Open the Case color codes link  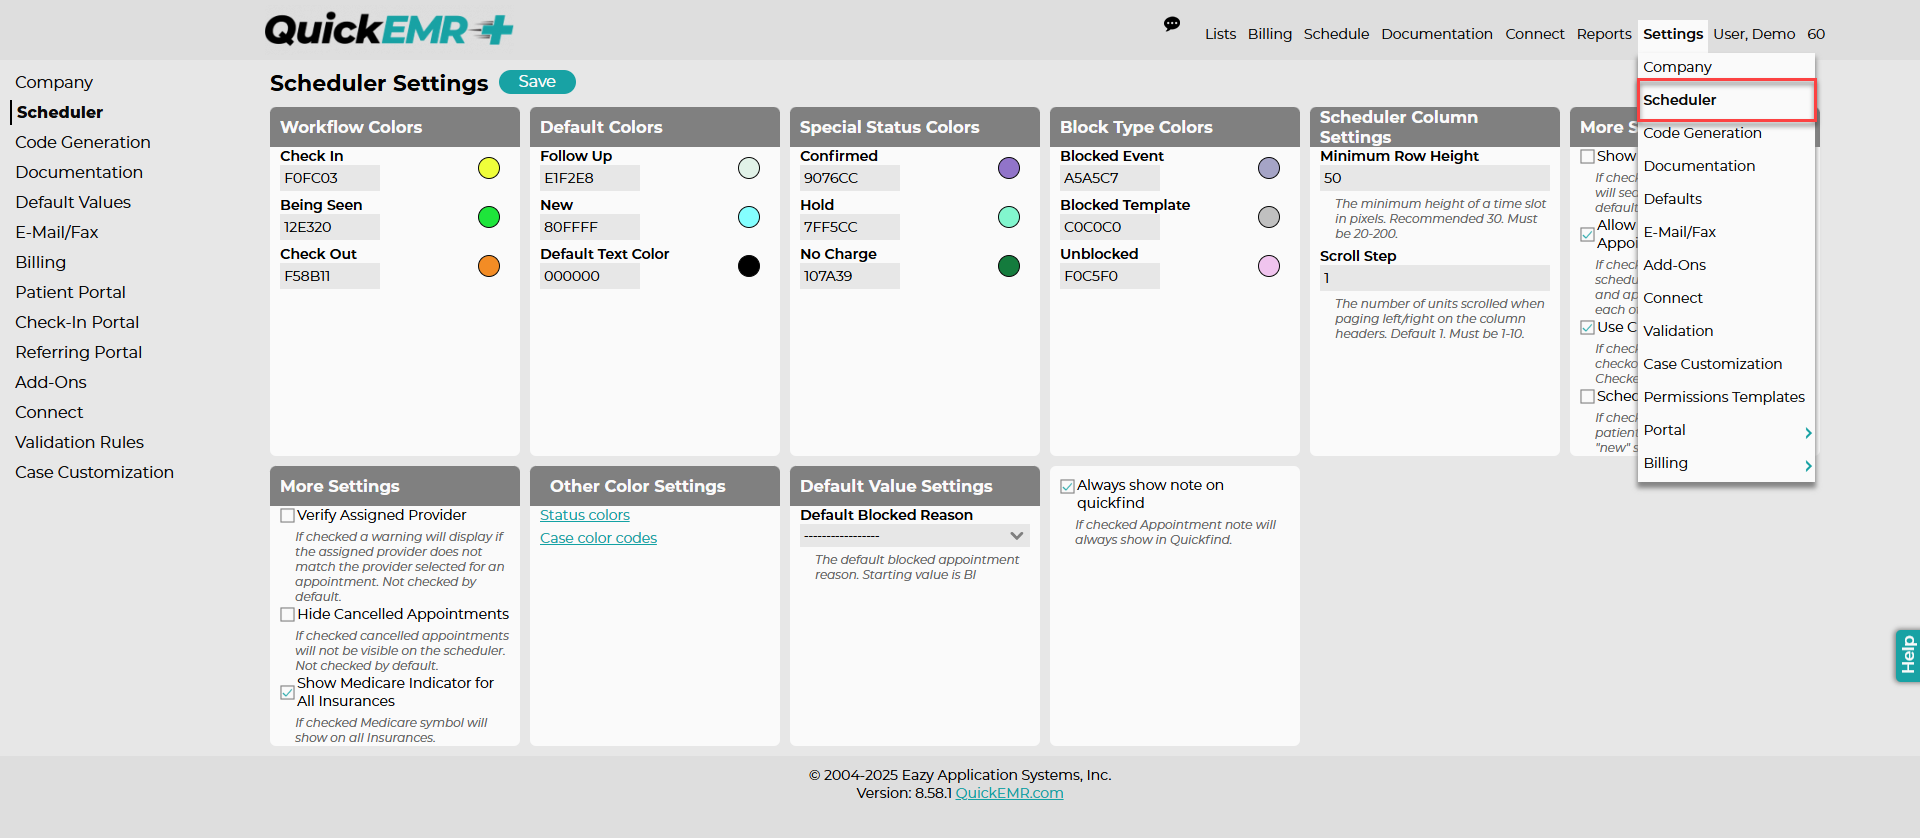[x=598, y=538]
